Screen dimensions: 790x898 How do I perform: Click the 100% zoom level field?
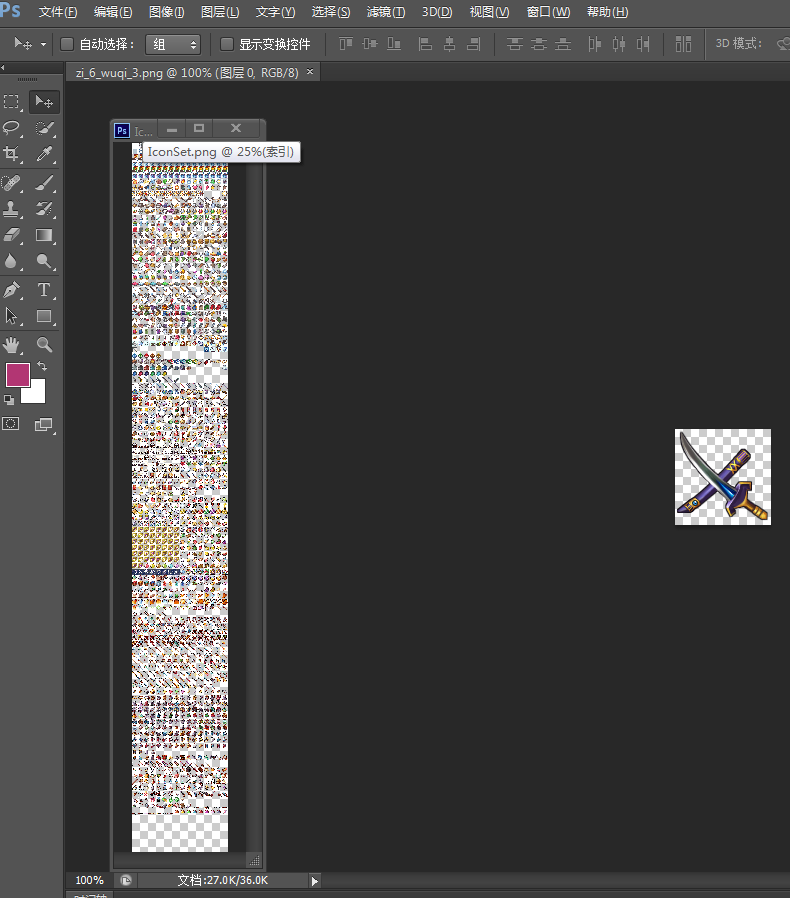click(89, 880)
